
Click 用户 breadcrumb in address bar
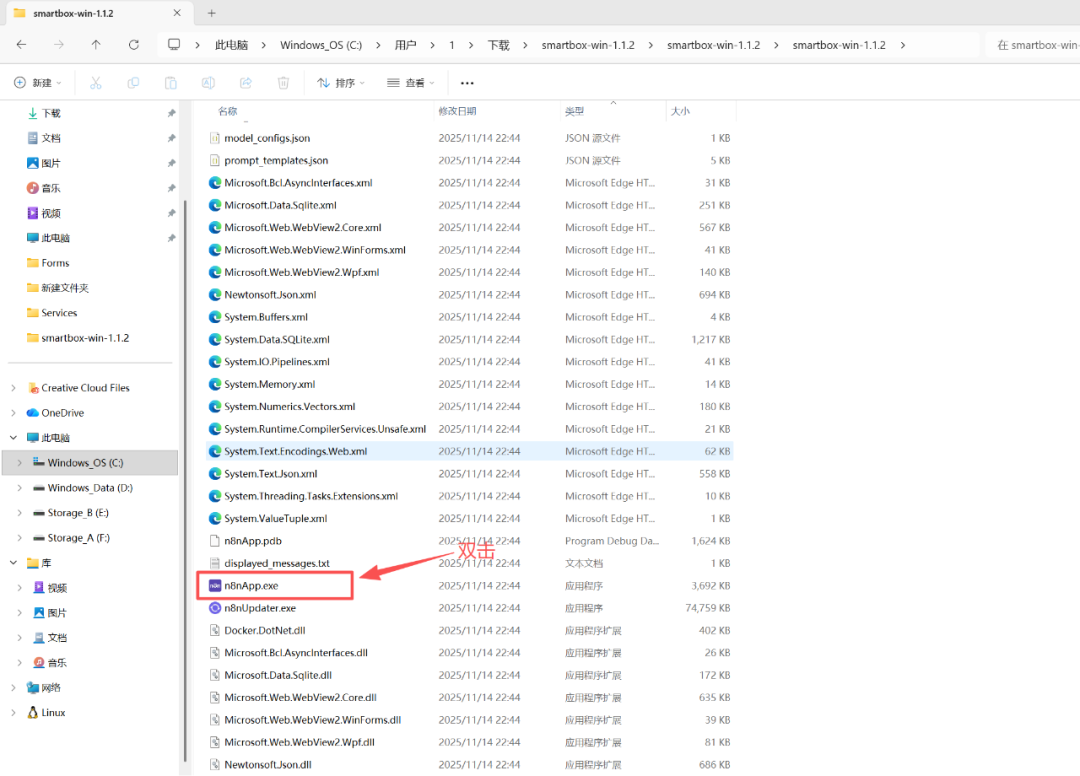click(405, 45)
